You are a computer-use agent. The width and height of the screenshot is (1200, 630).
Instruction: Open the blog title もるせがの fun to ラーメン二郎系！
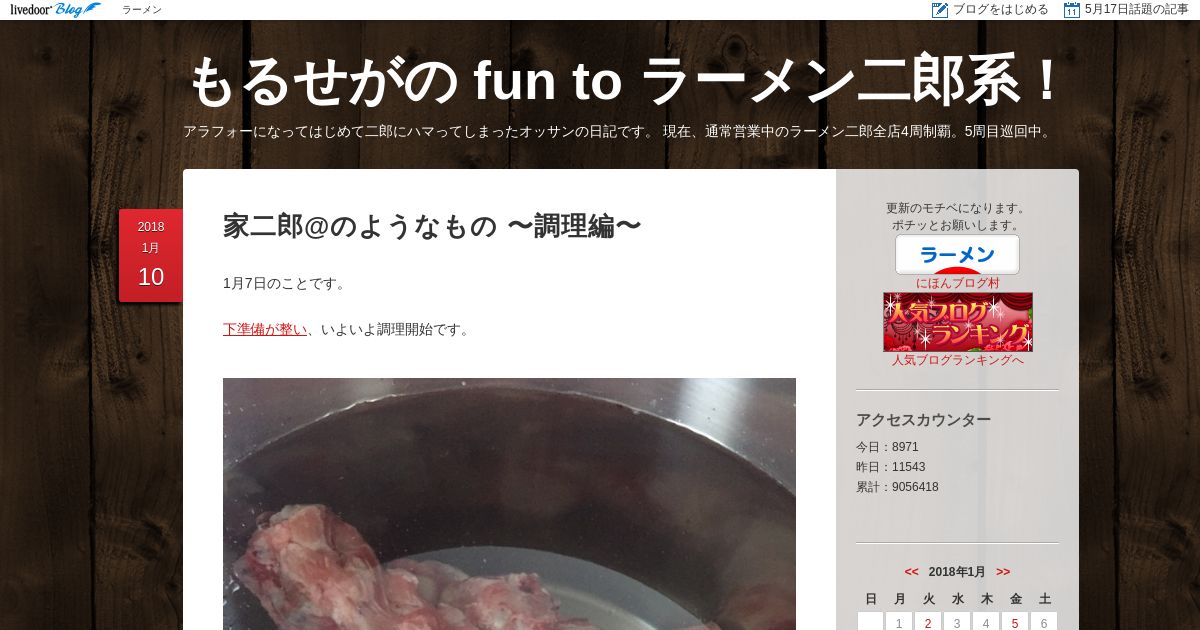(625, 80)
